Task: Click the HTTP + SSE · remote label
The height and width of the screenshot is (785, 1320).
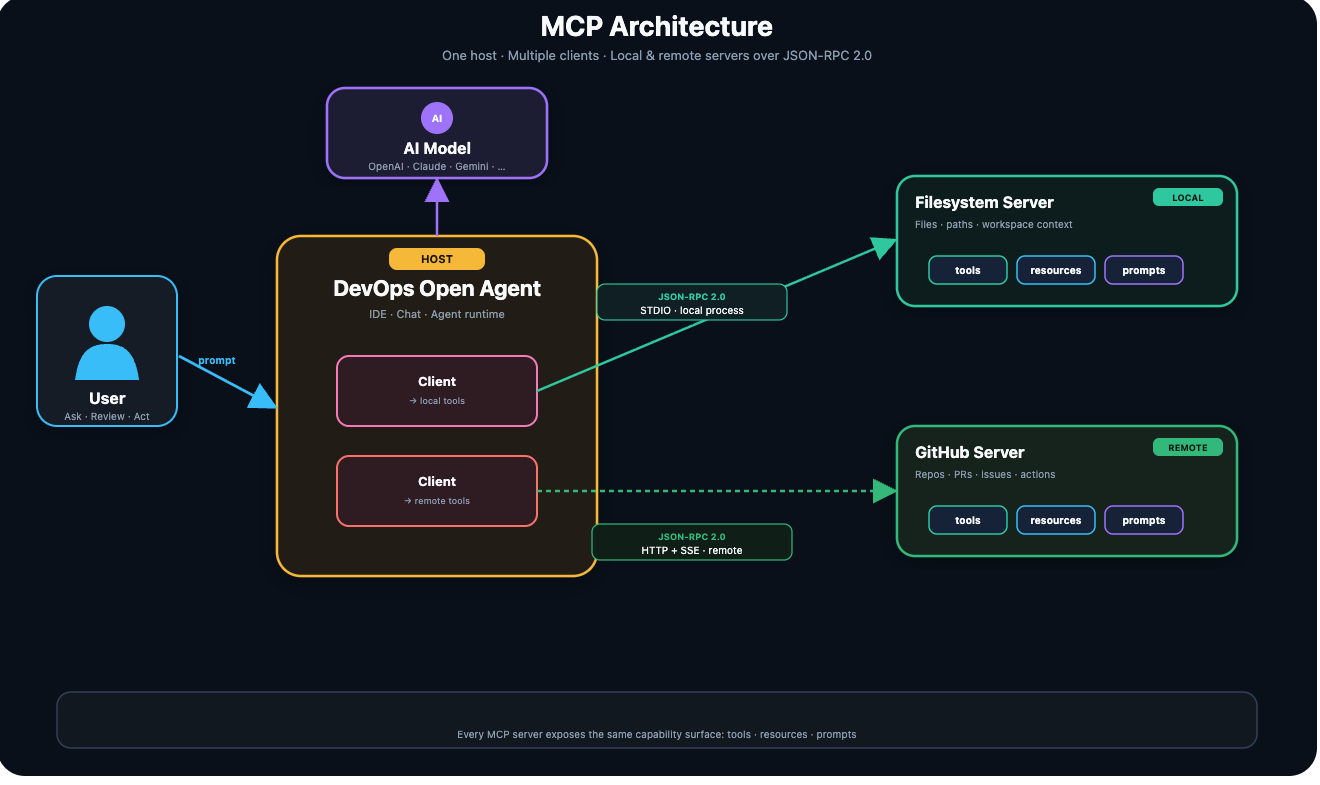Action: (692, 551)
